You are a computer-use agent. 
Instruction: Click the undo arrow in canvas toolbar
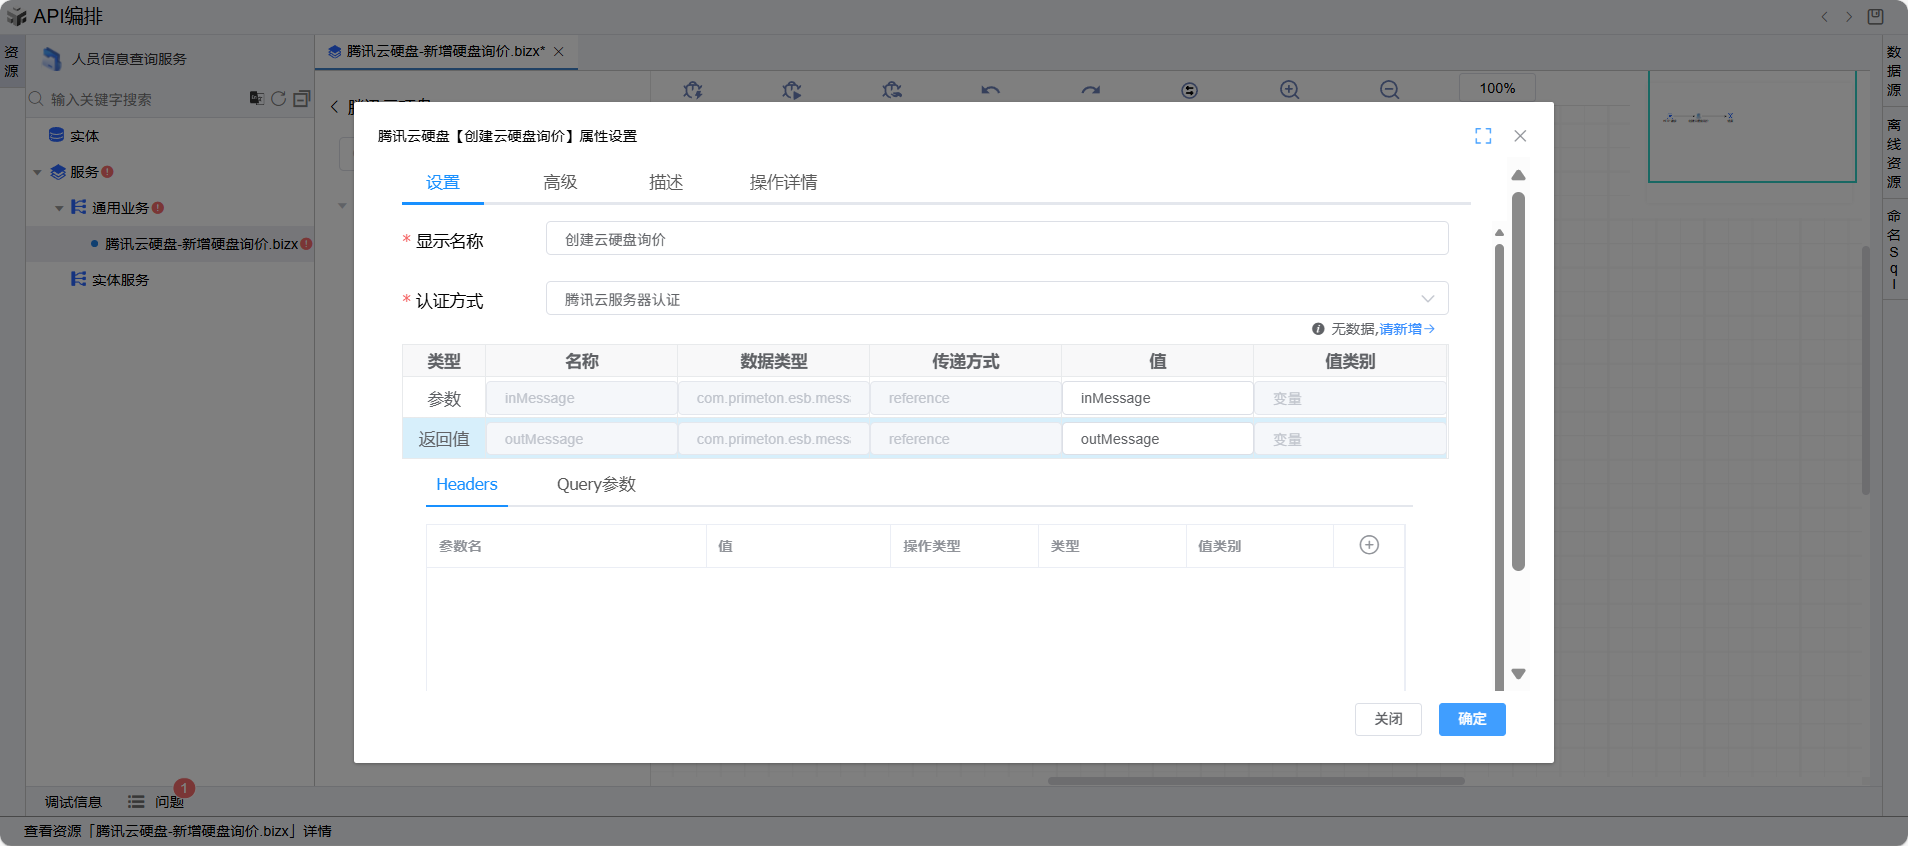point(990,90)
